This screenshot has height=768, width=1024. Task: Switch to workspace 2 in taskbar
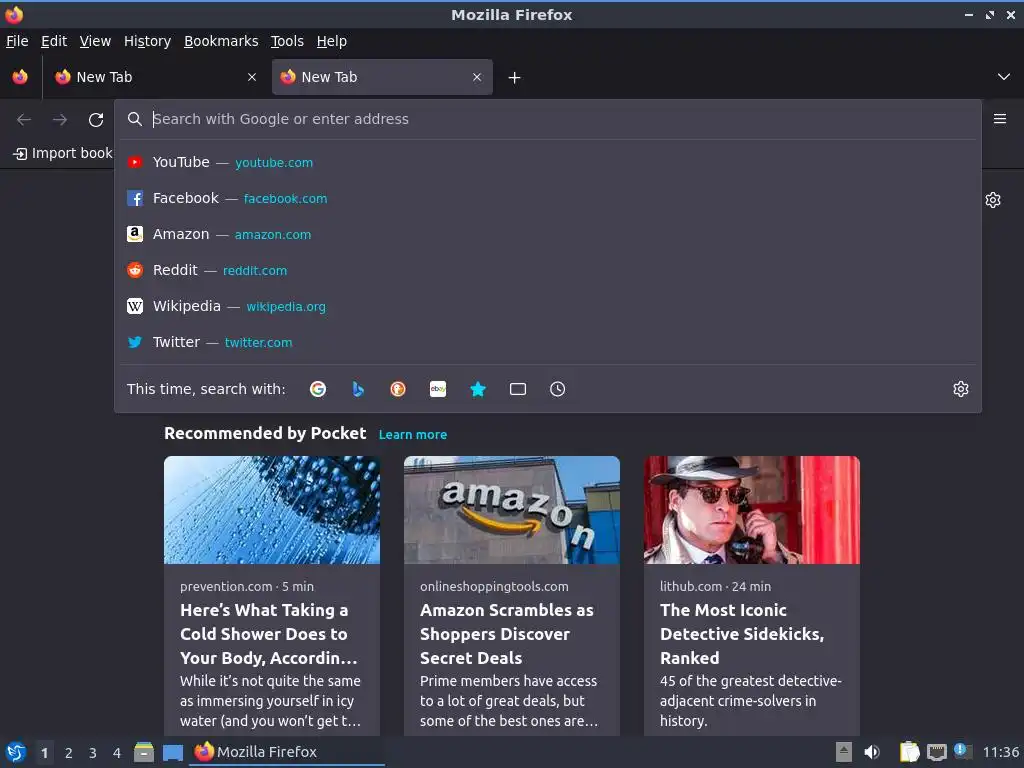click(69, 753)
